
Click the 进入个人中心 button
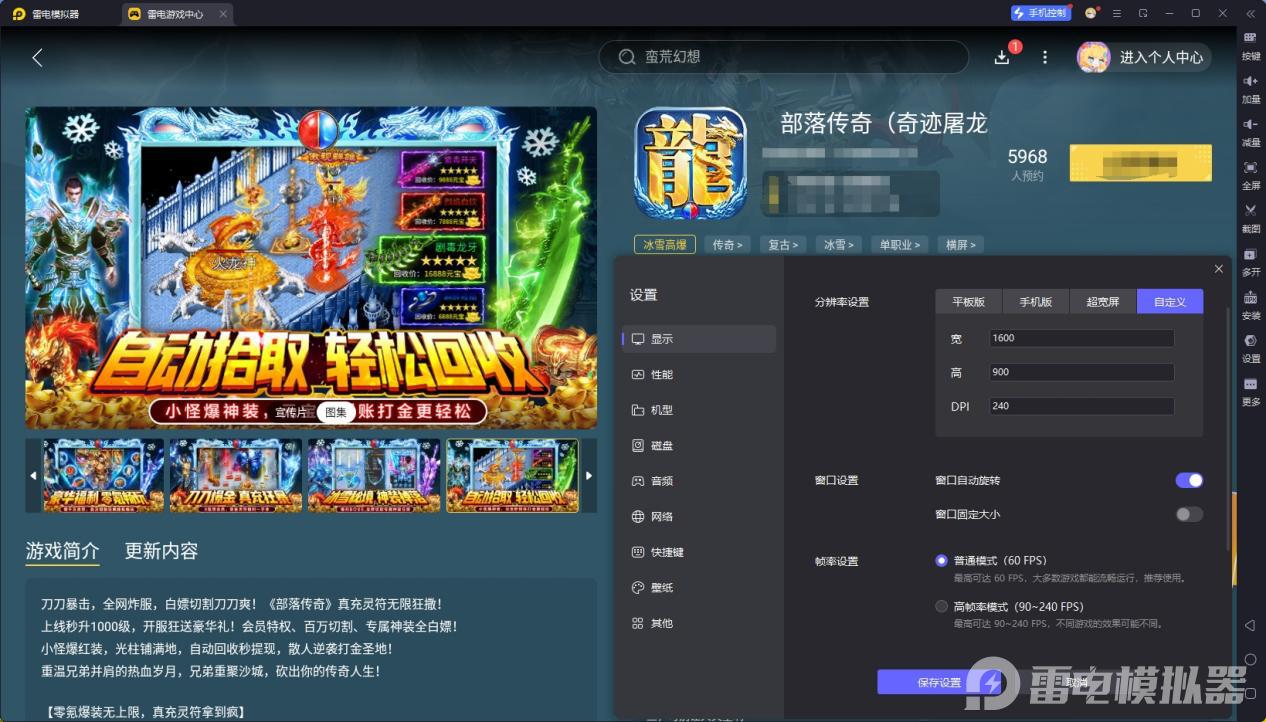[x=1144, y=57]
